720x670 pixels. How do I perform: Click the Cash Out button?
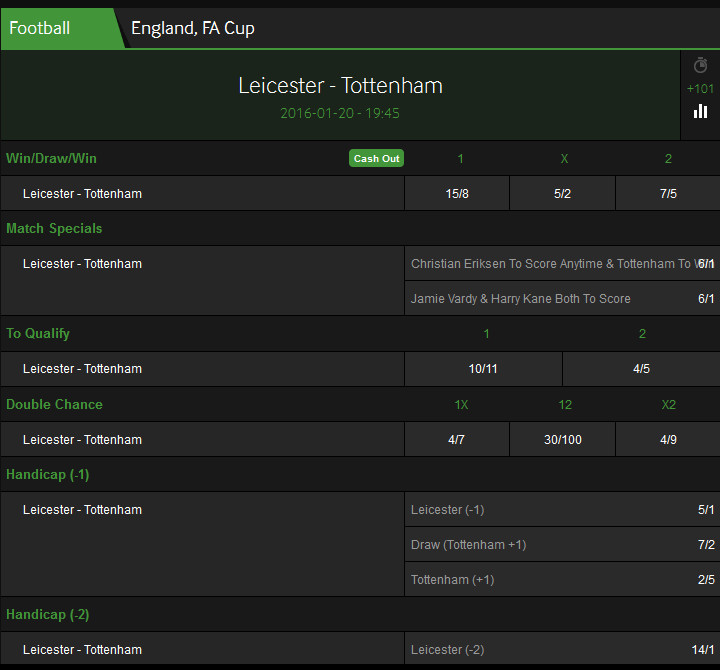(x=376, y=158)
